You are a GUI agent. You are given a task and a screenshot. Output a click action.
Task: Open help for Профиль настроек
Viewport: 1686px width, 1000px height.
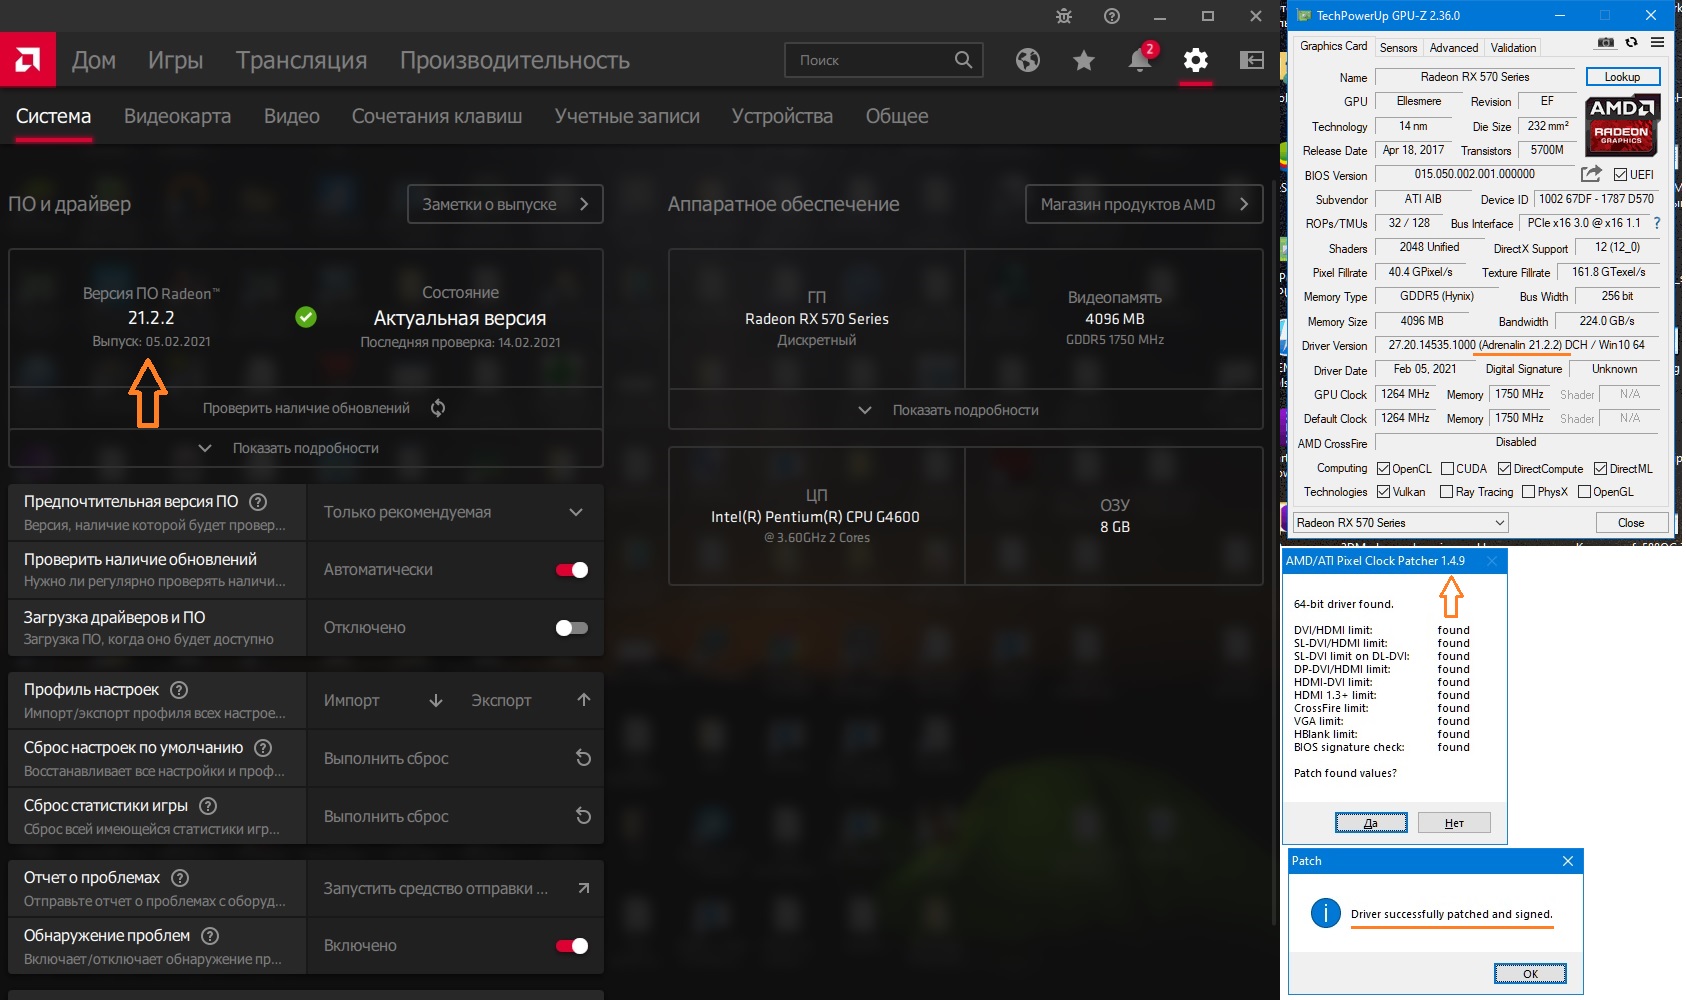[x=179, y=690]
